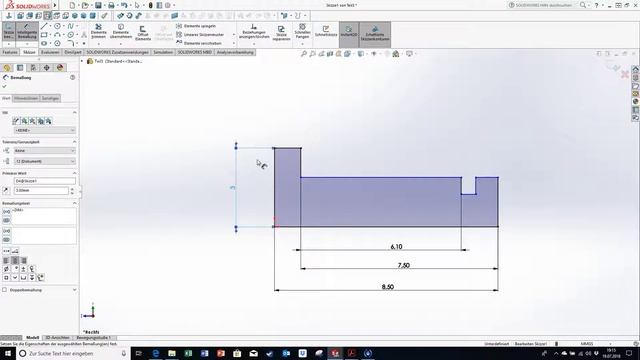
Task: Click the Undo icon
Action: pyautogui.click(x=124, y=5)
